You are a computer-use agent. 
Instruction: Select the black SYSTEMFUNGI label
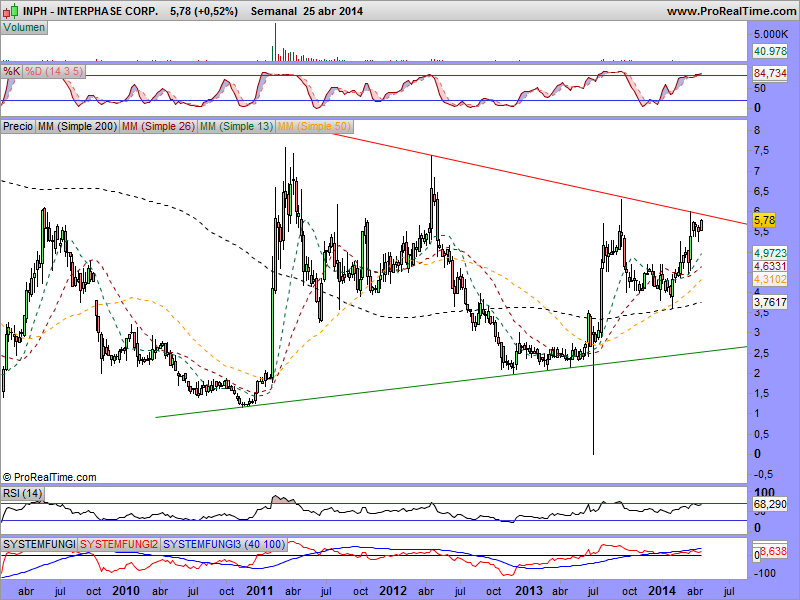pyautogui.click(x=39, y=544)
